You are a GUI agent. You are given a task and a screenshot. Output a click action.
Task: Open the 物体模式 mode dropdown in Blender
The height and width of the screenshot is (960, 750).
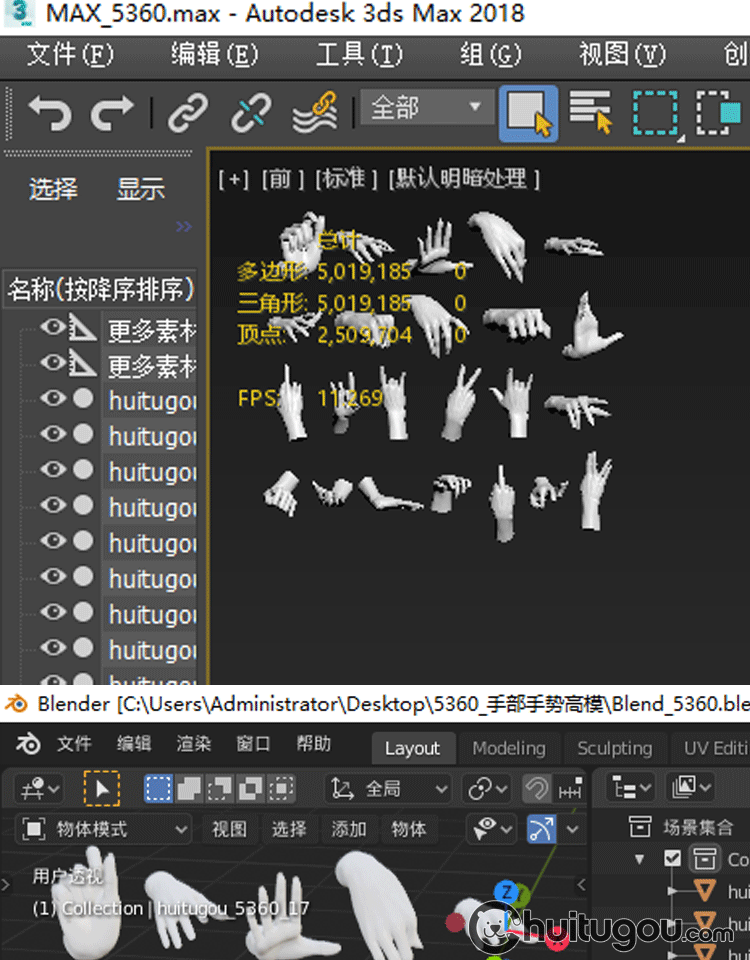105,829
